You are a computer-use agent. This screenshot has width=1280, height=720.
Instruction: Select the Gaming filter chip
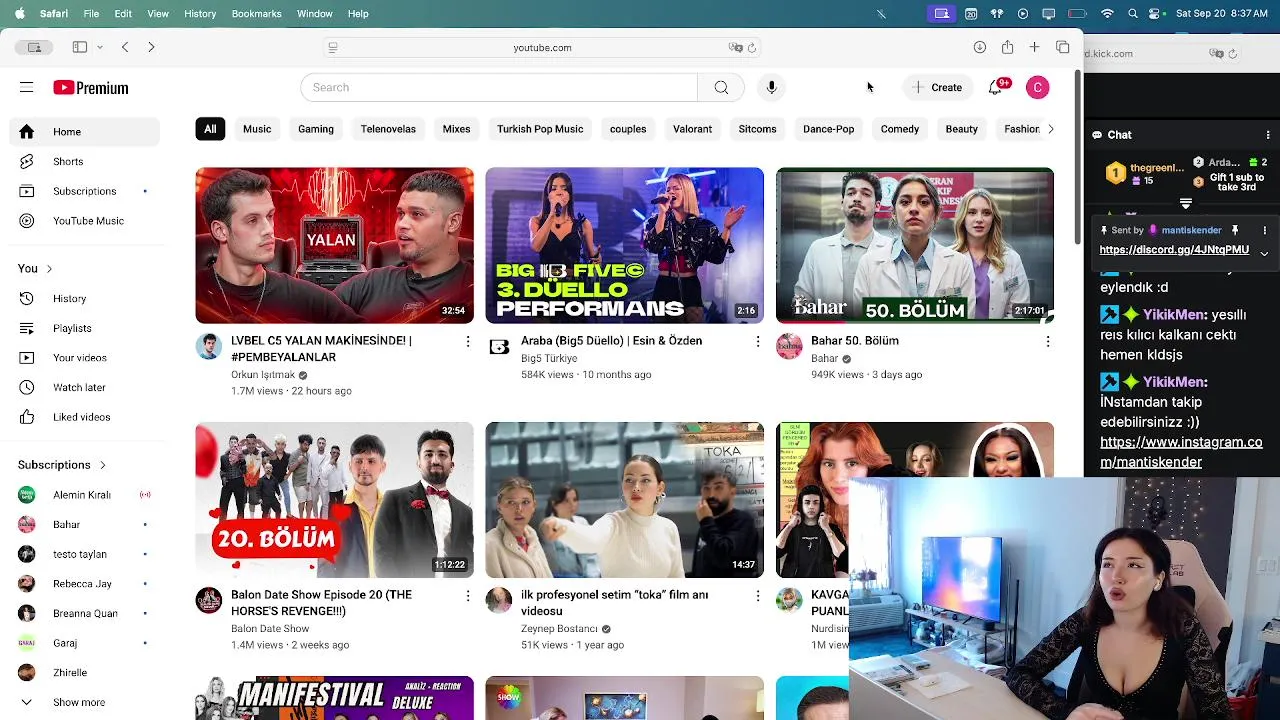(x=316, y=129)
